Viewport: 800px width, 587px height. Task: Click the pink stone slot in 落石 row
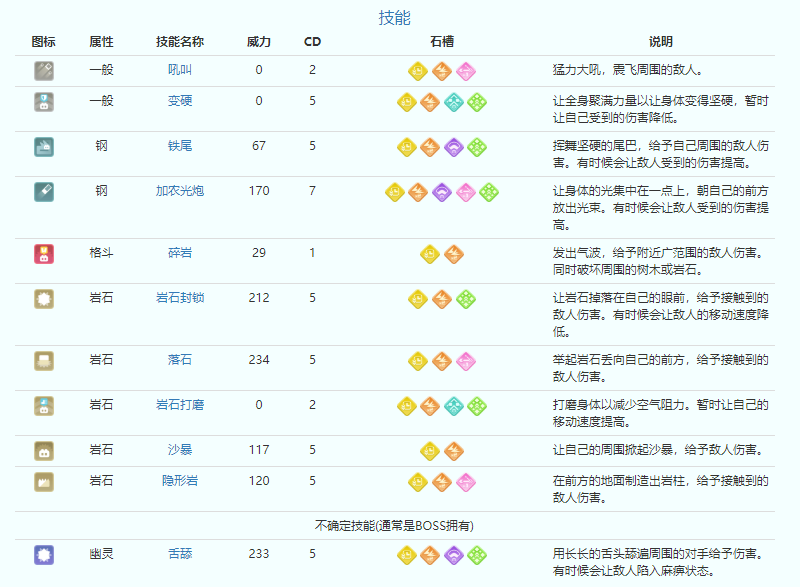(x=466, y=361)
